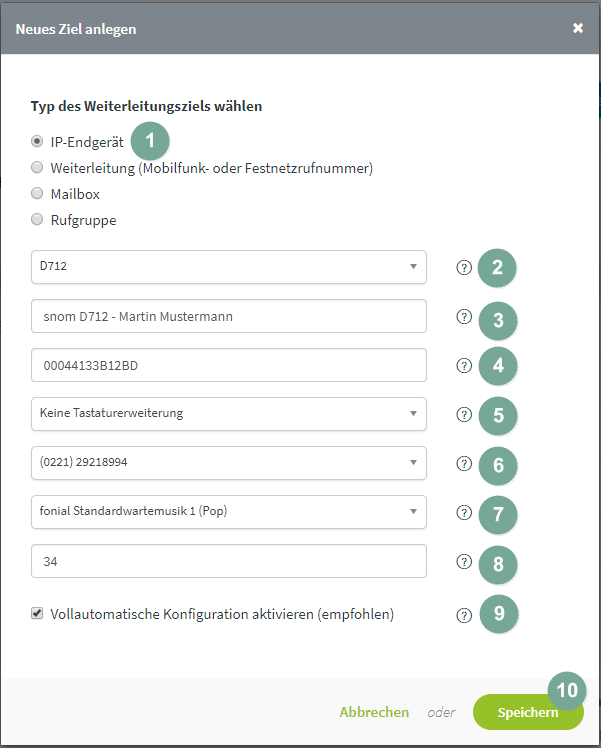Viewport: 601px width, 748px height.
Task: Select the Mailbox radio option
Action: (37, 193)
